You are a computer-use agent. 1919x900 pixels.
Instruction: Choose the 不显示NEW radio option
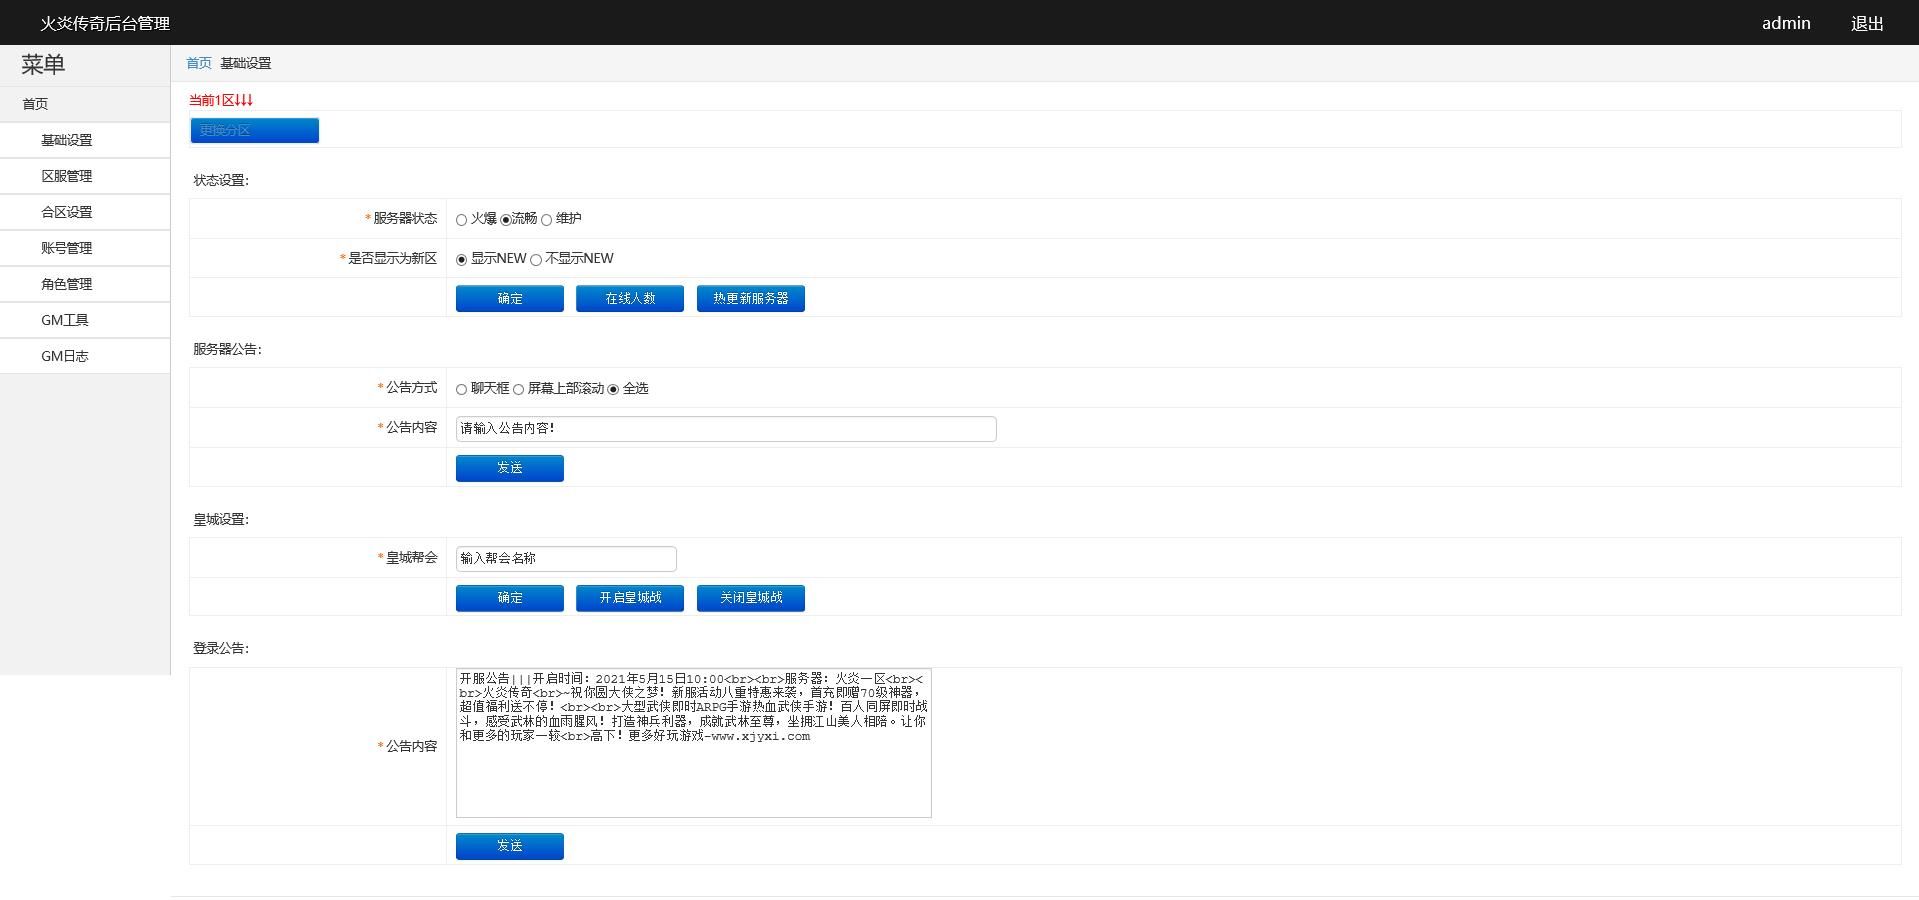click(536, 260)
